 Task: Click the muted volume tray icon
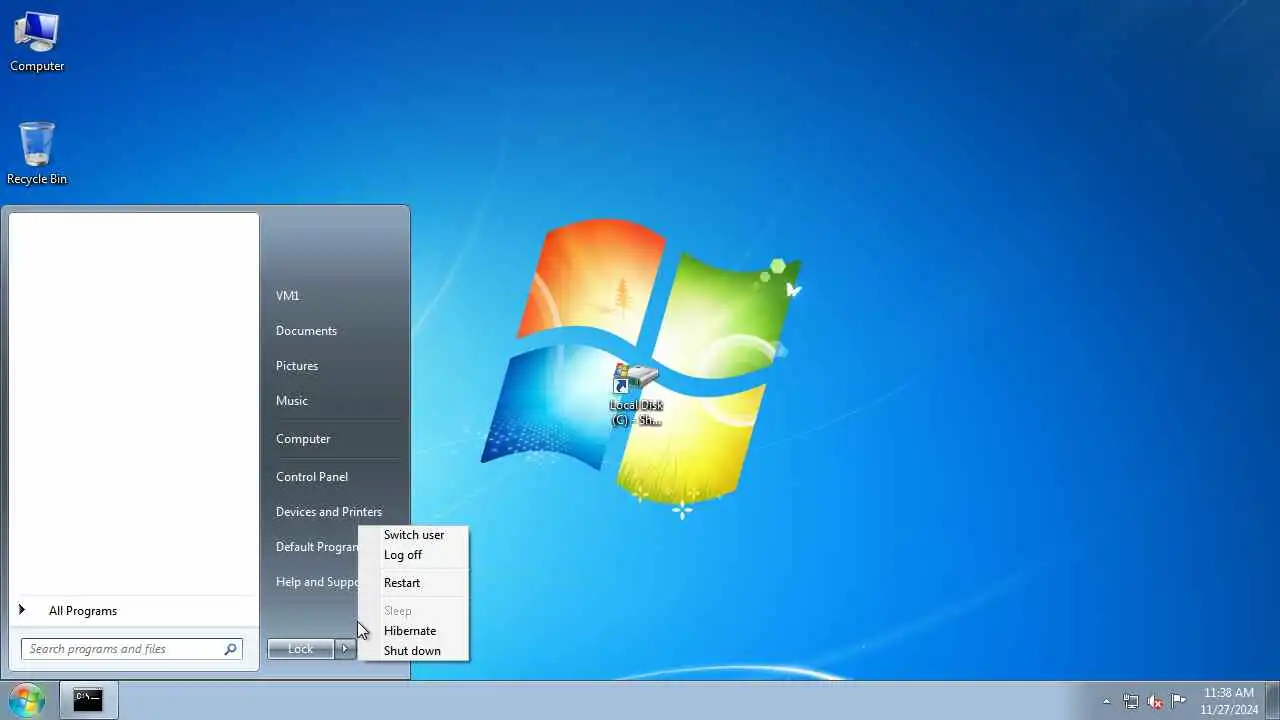1155,701
